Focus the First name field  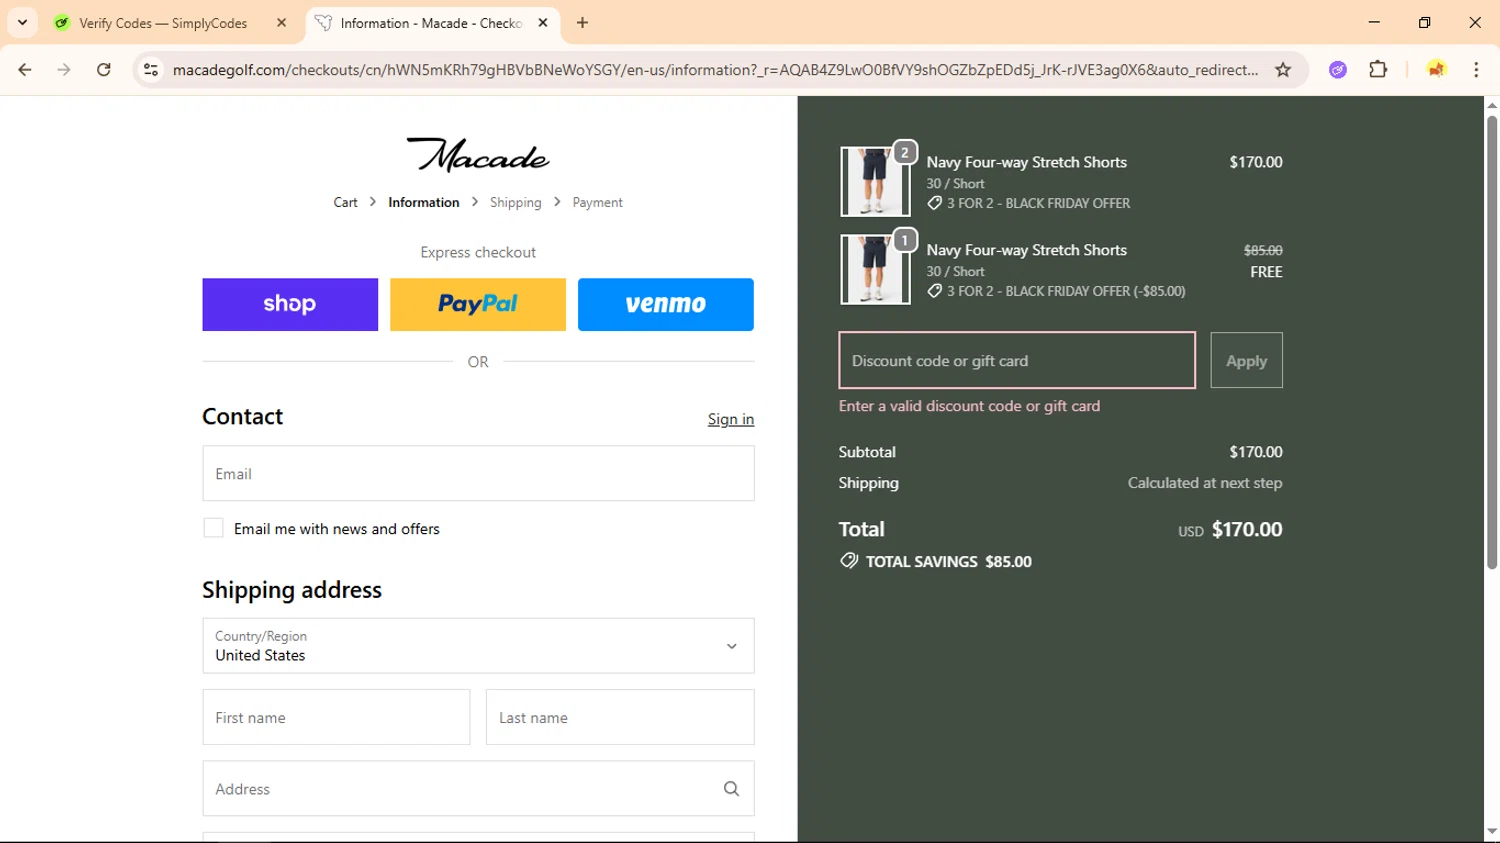(336, 717)
